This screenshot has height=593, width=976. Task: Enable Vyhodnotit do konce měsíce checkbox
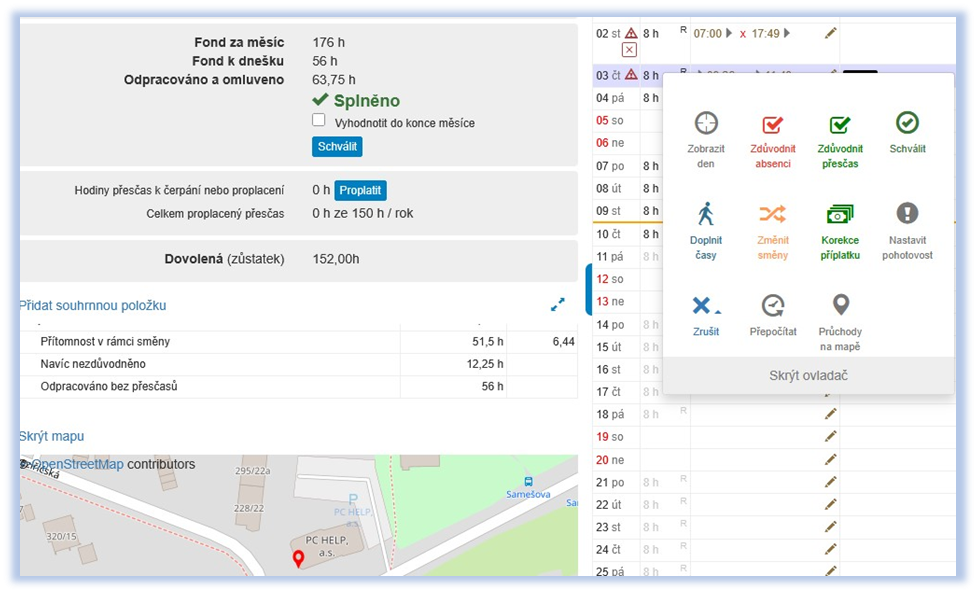pyautogui.click(x=319, y=120)
